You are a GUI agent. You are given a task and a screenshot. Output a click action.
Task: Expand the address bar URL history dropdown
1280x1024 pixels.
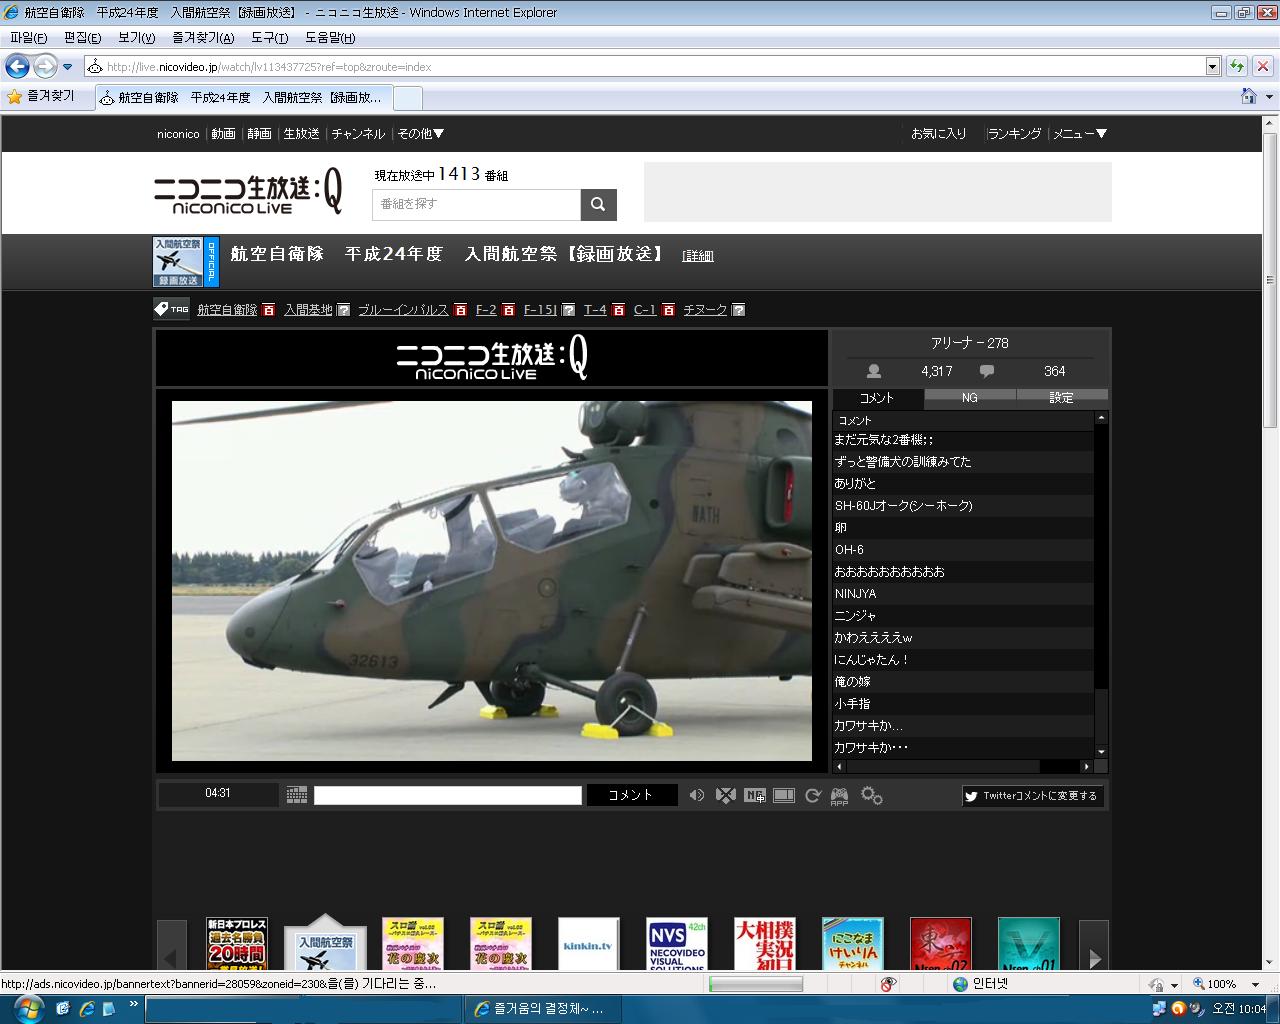coord(1213,67)
